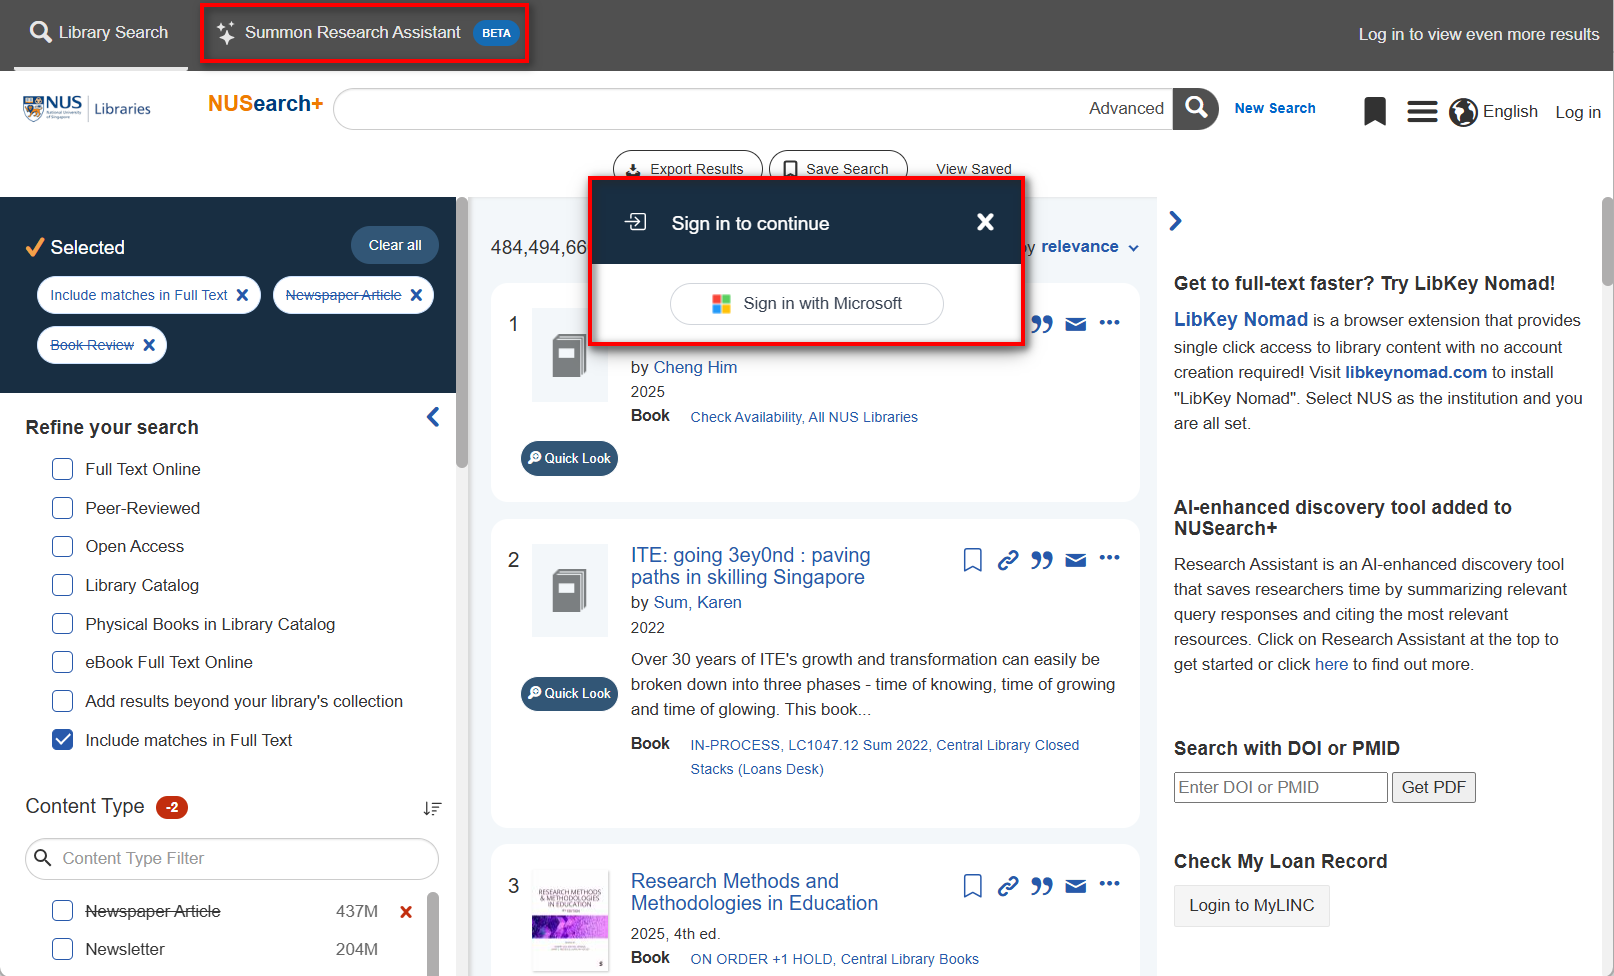The width and height of the screenshot is (1614, 976).
Task: Toggle Newspaper Article content type checkbox
Action: (62, 911)
